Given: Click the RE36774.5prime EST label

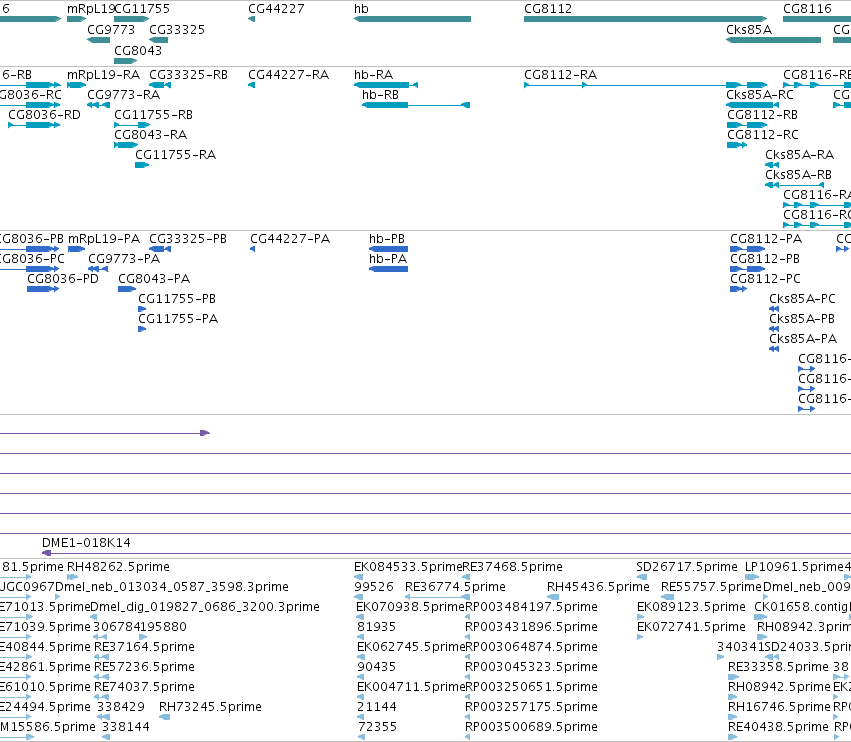Looking at the screenshot, I should point(455,587).
